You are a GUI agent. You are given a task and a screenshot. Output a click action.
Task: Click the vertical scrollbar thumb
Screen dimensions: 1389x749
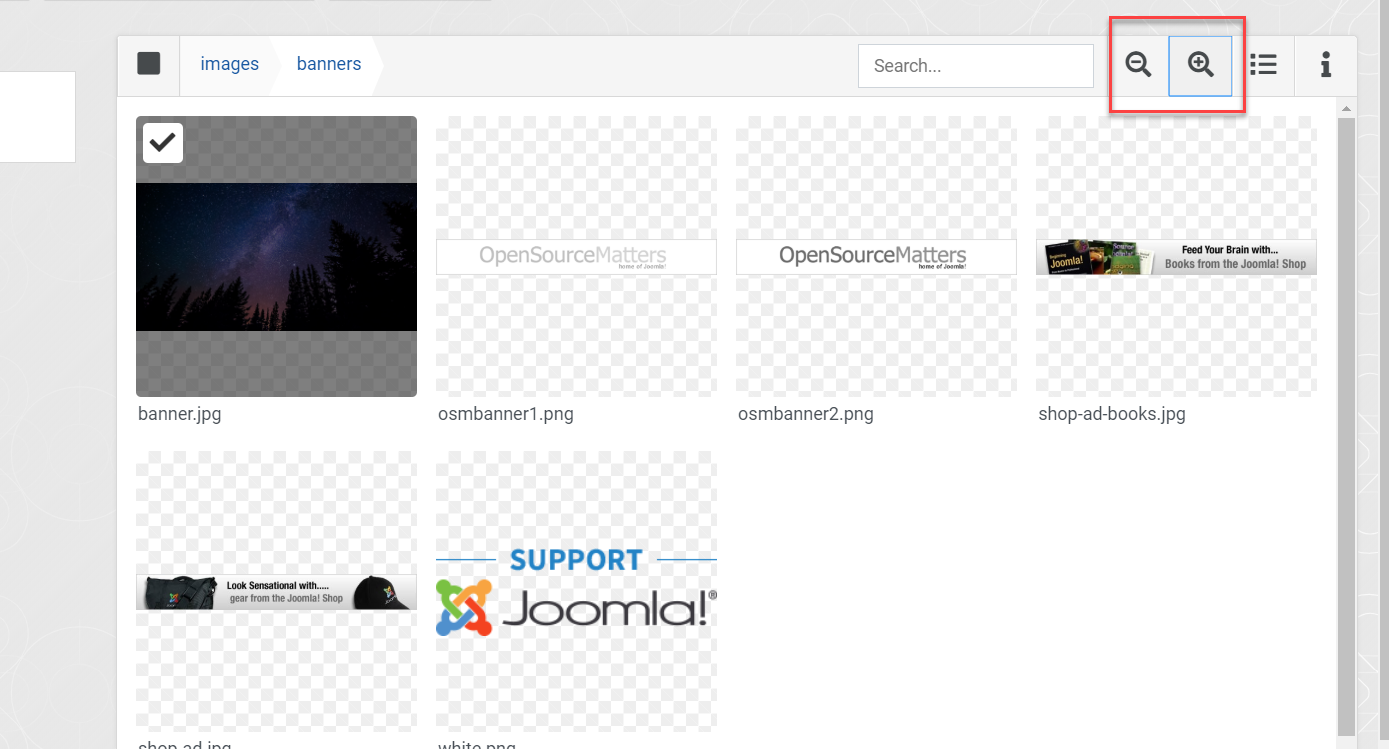(x=1346, y=425)
